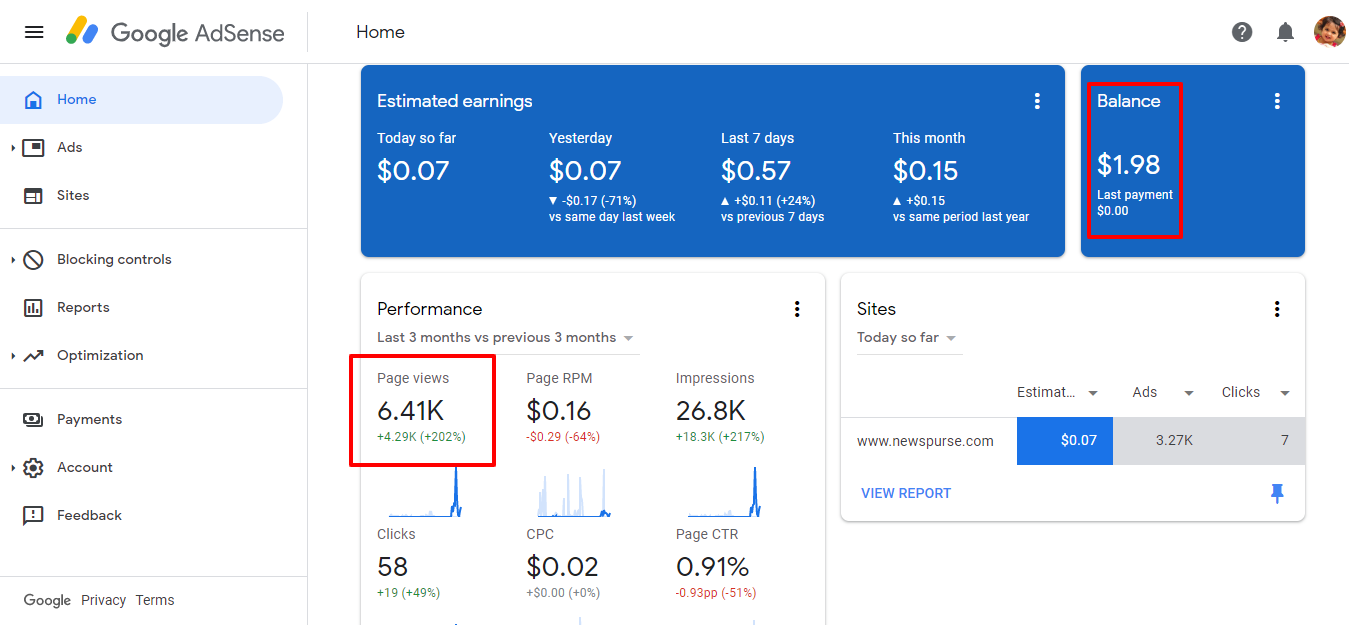Go to Home in sidebar
Viewport: 1349px width, 625px height.
coord(141,100)
